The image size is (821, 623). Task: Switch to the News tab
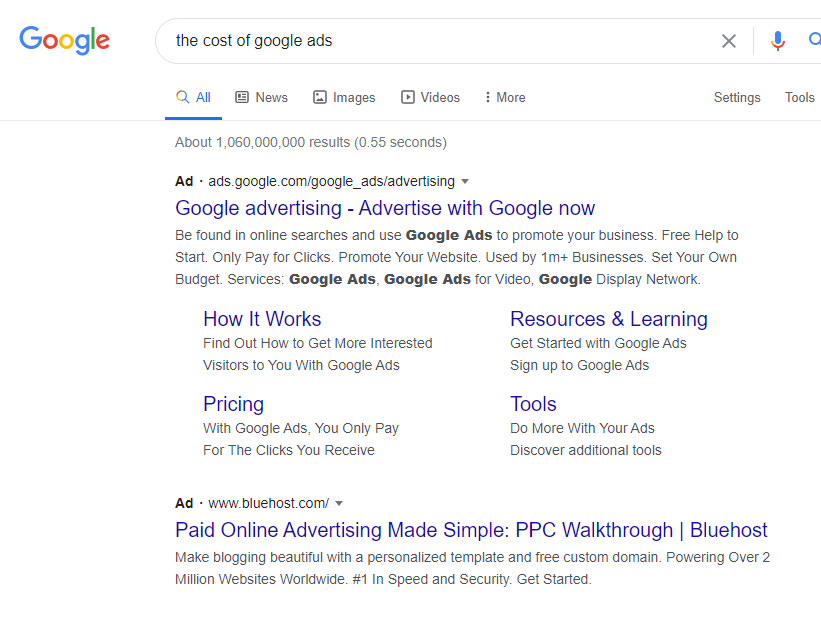261,97
